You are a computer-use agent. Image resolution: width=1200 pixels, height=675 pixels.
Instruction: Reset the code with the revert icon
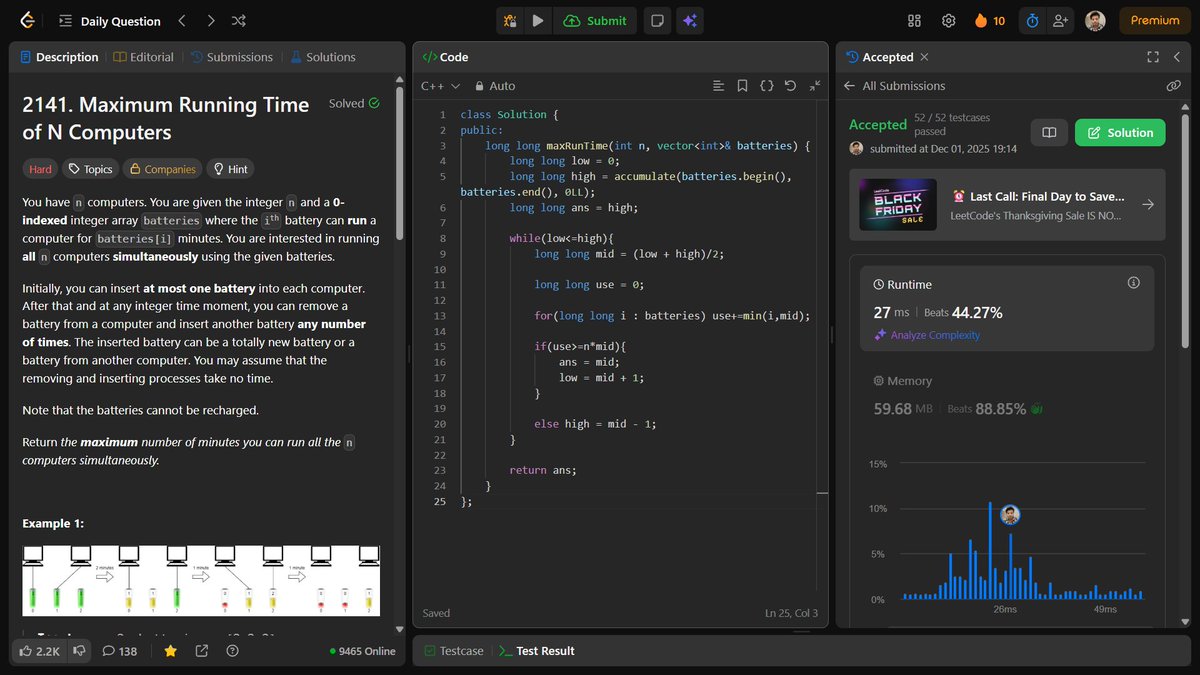(x=790, y=86)
